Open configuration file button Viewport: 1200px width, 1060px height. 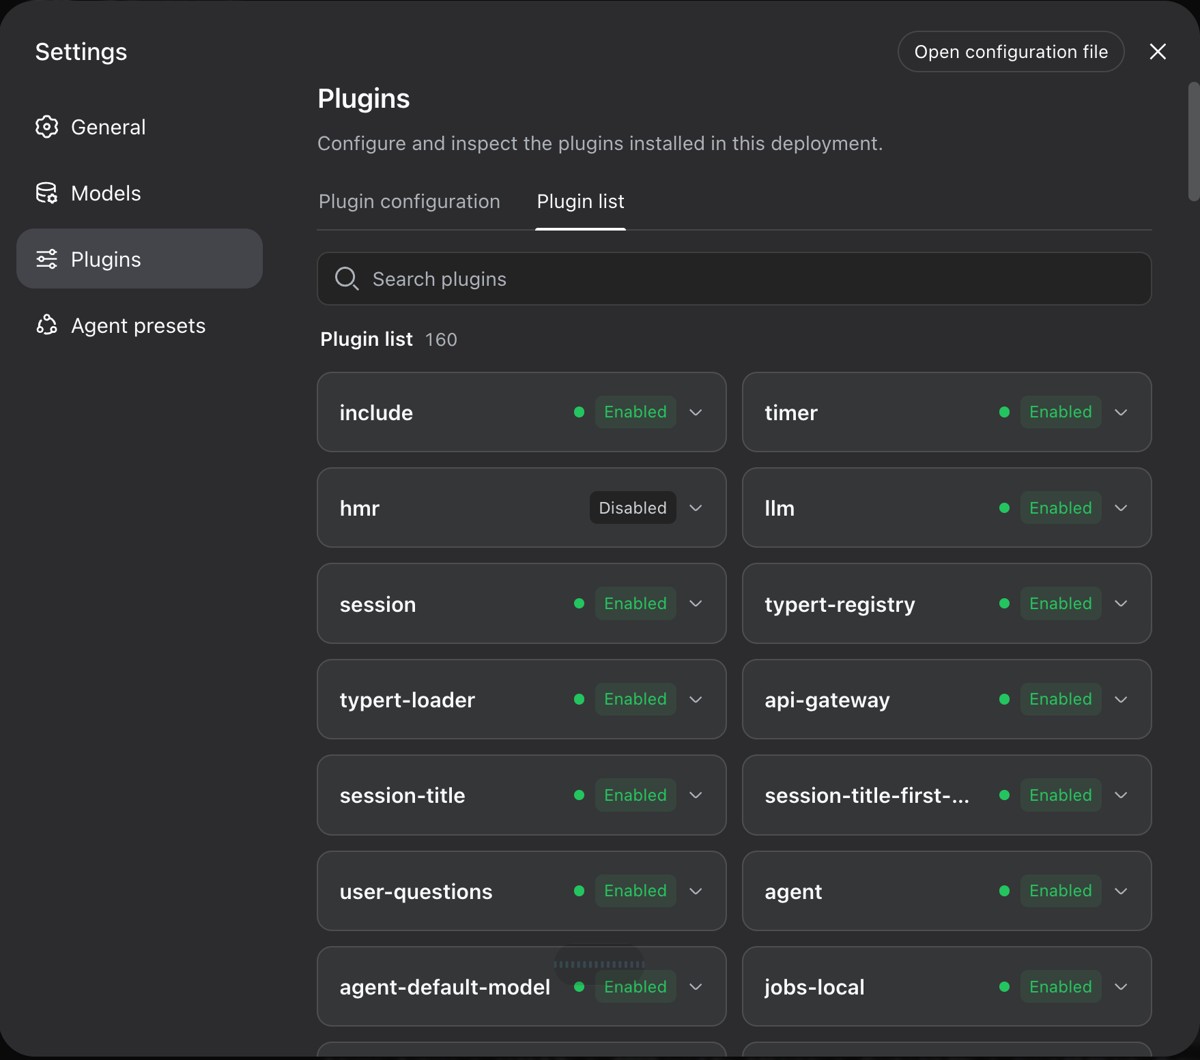coord(1011,52)
